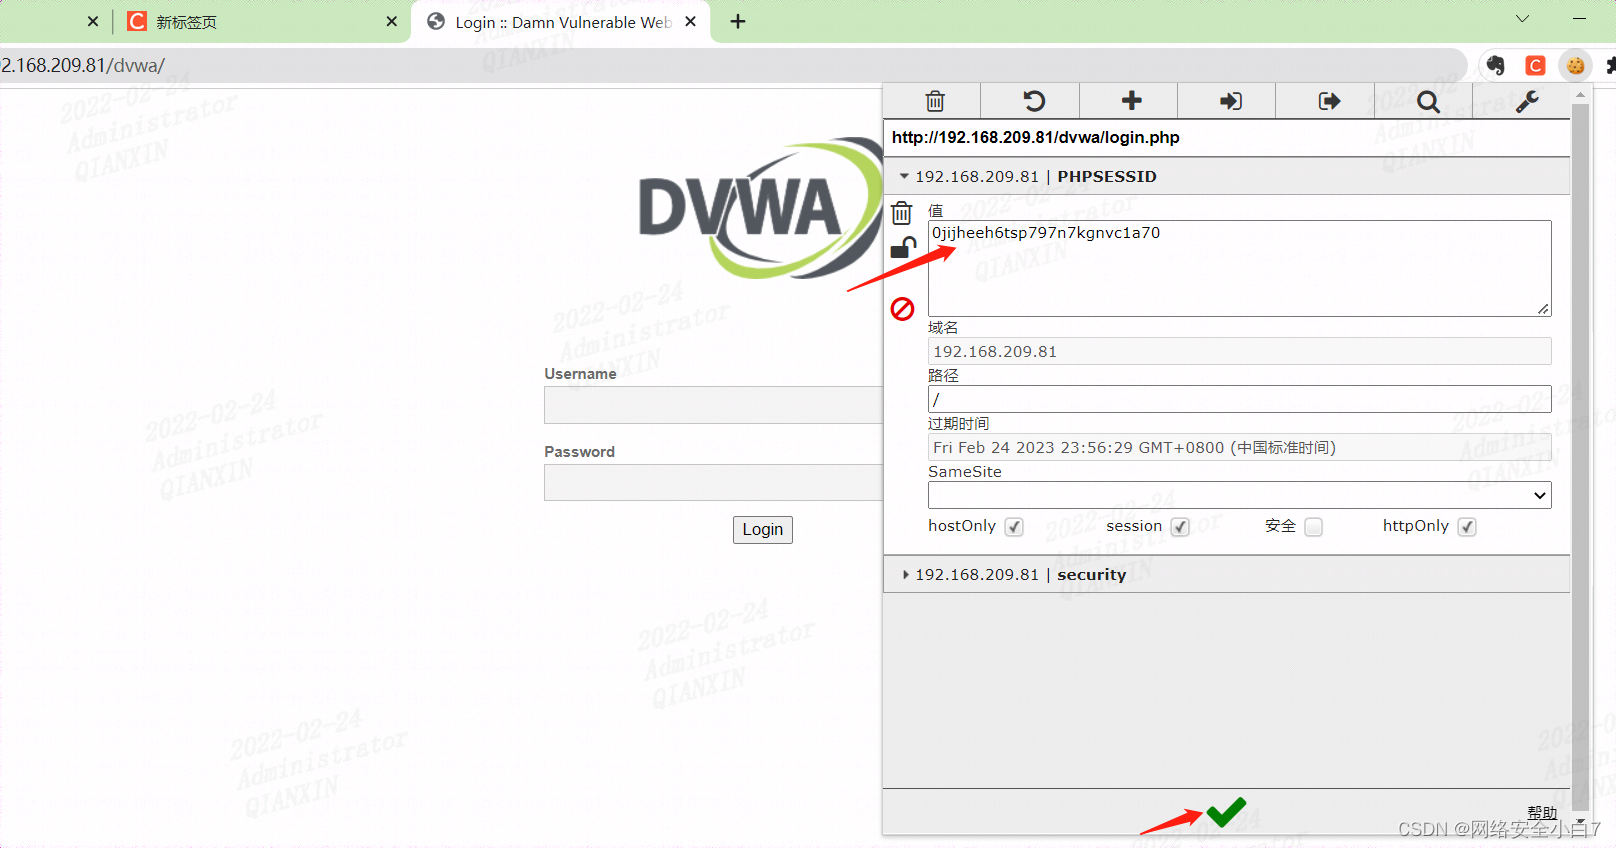Toggle the httpOnly checkbox
This screenshot has width=1616, height=848.
tap(1467, 527)
